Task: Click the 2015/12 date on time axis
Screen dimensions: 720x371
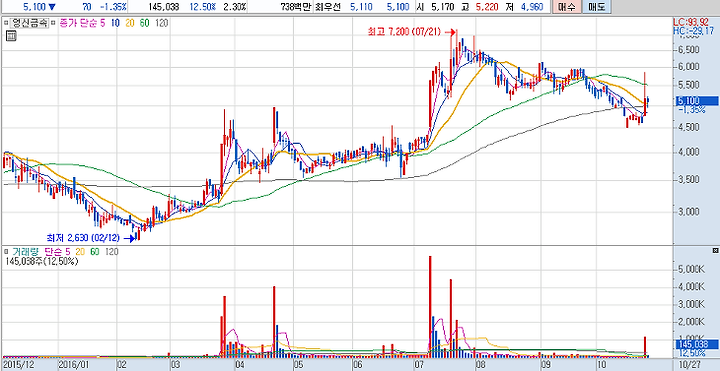Action: (18, 365)
